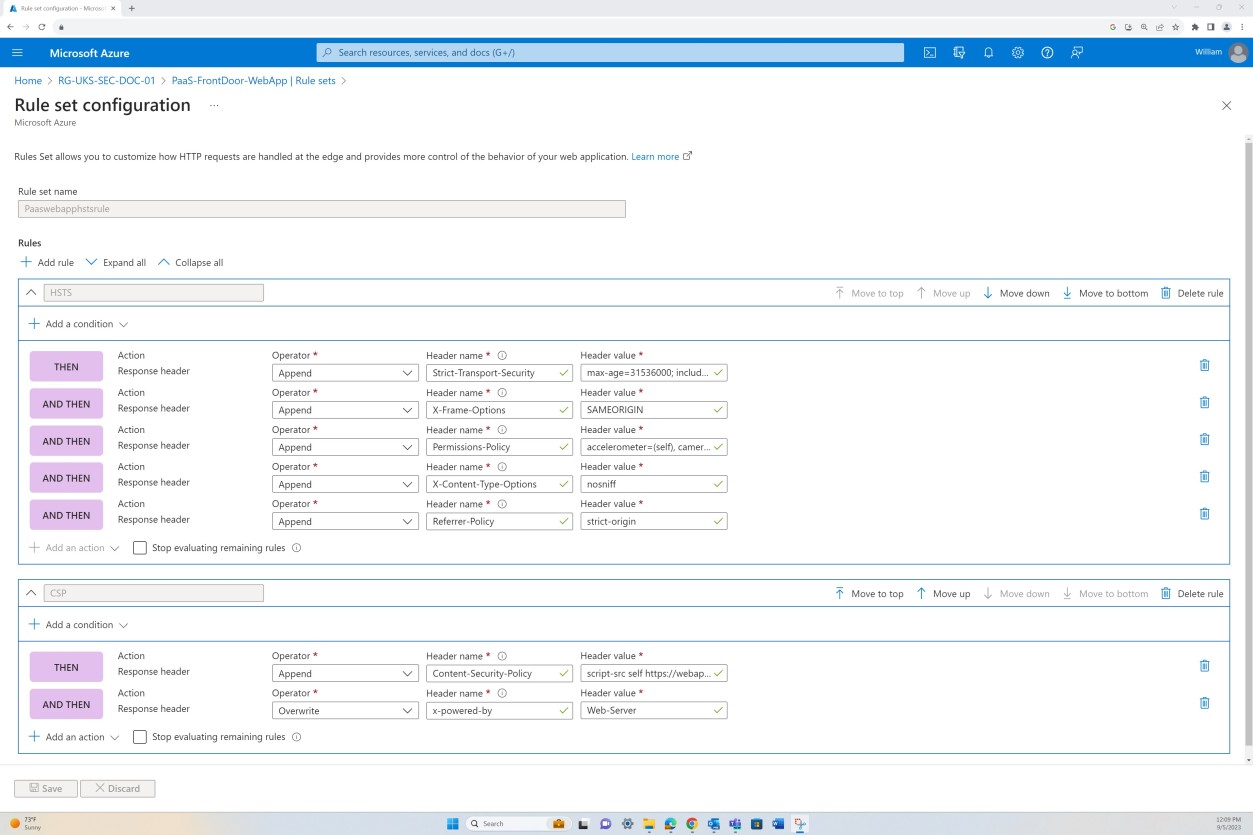
Task: Open the portal settings gear
Action: coord(1018,52)
